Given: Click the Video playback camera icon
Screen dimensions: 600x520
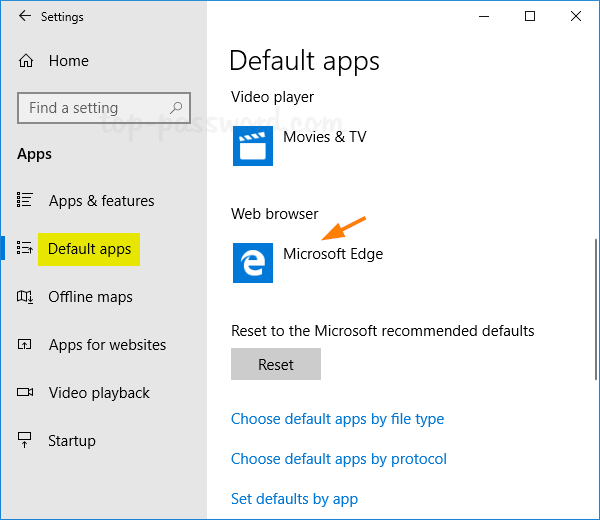Looking at the screenshot, I should (x=26, y=393).
